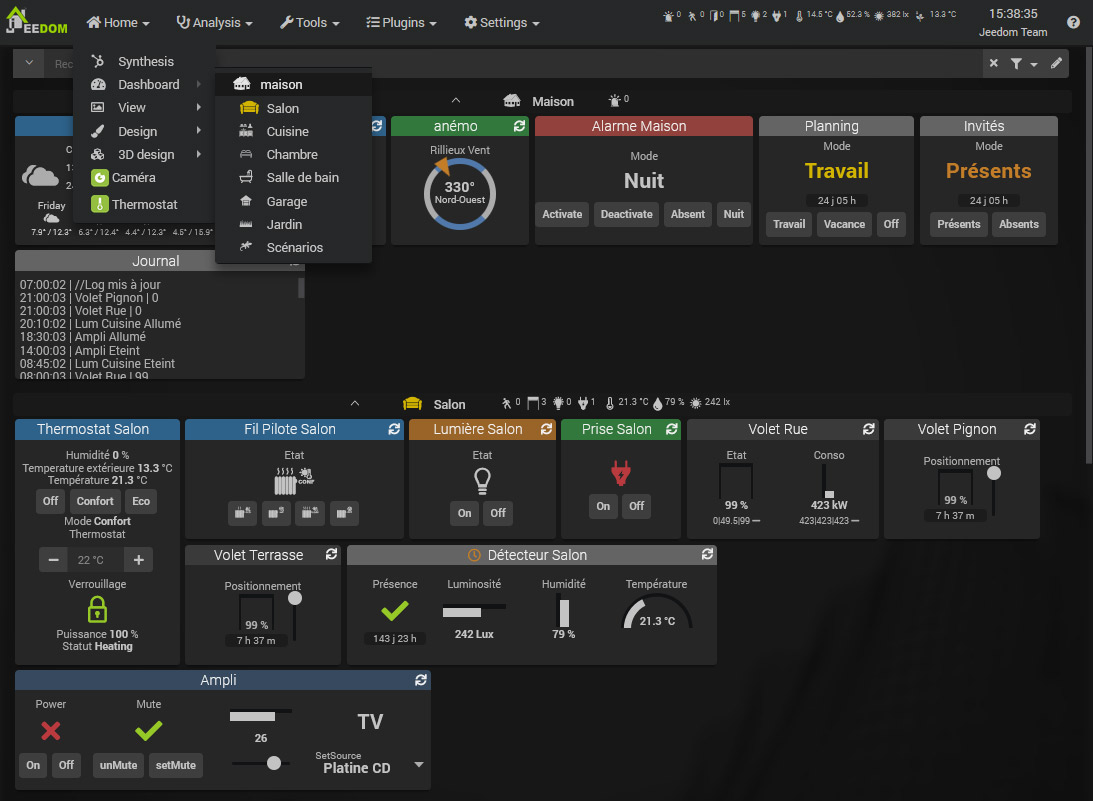Click unMute on Ampli
1093x801 pixels.
click(119, 765)
